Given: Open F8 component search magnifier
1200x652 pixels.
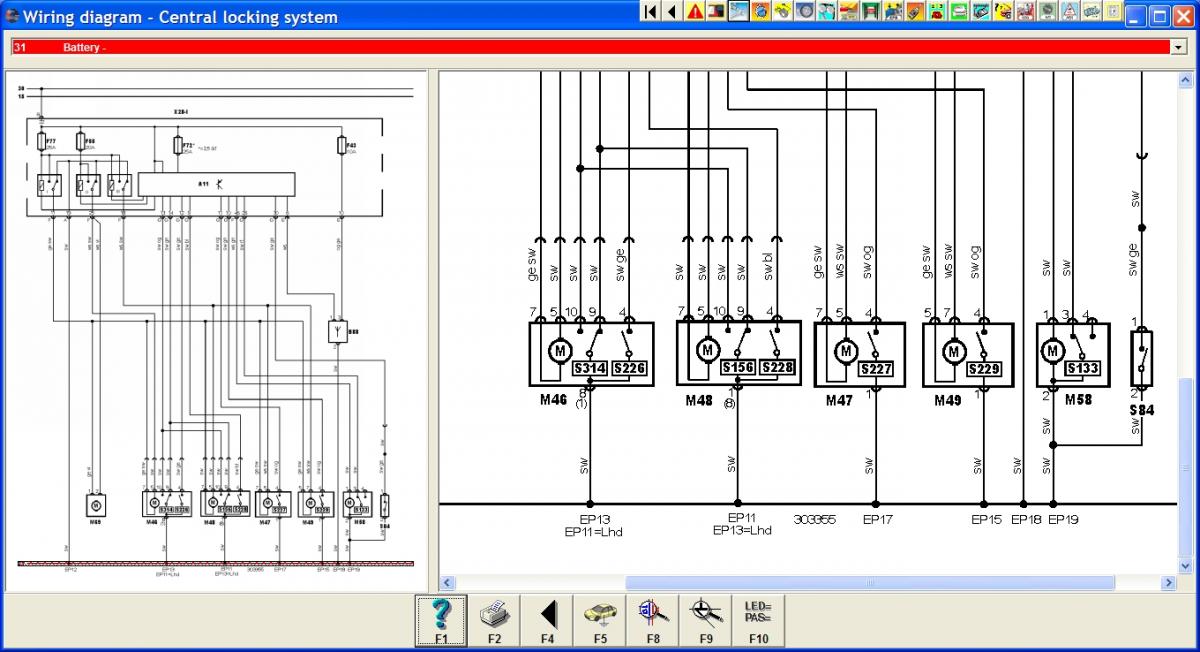Looking at the screenshot, I should [x=653, y=620].
